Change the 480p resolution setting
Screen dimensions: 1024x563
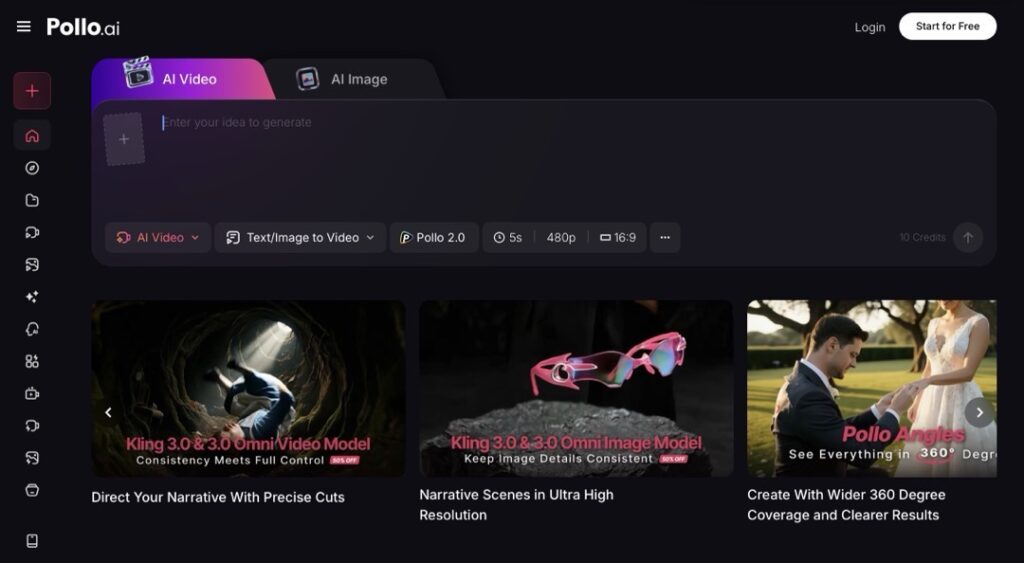pyautogui.click(x=561, y=238)
